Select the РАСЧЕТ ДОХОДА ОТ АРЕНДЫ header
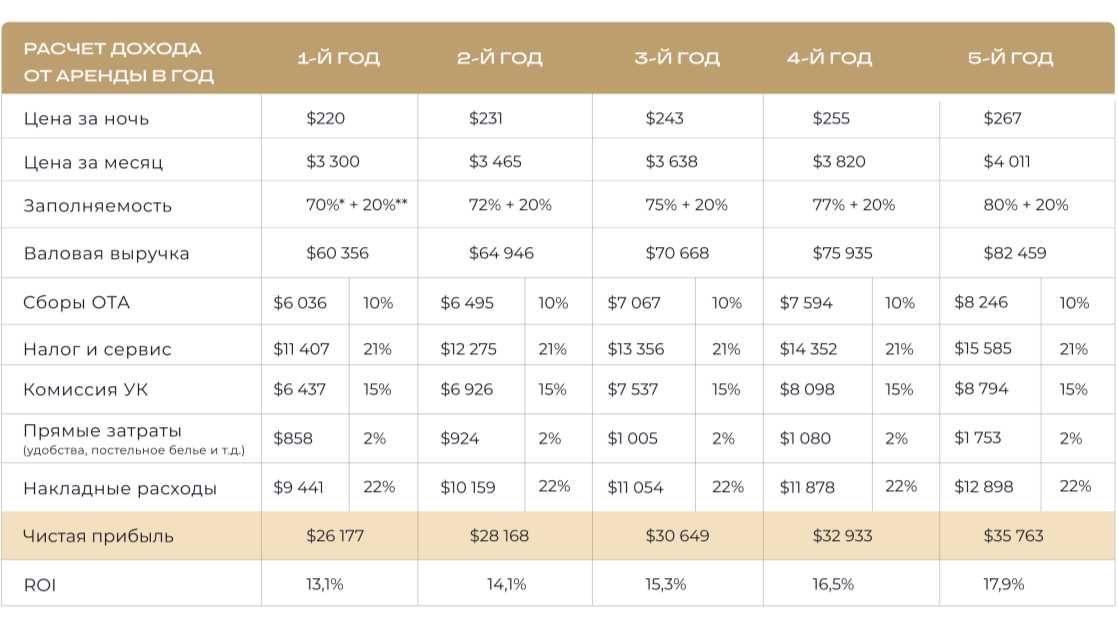The image size is (1118, 623). click(118, 62)
